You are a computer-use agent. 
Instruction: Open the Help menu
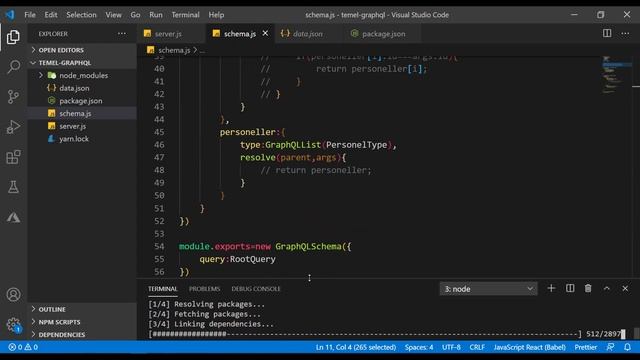216,15
